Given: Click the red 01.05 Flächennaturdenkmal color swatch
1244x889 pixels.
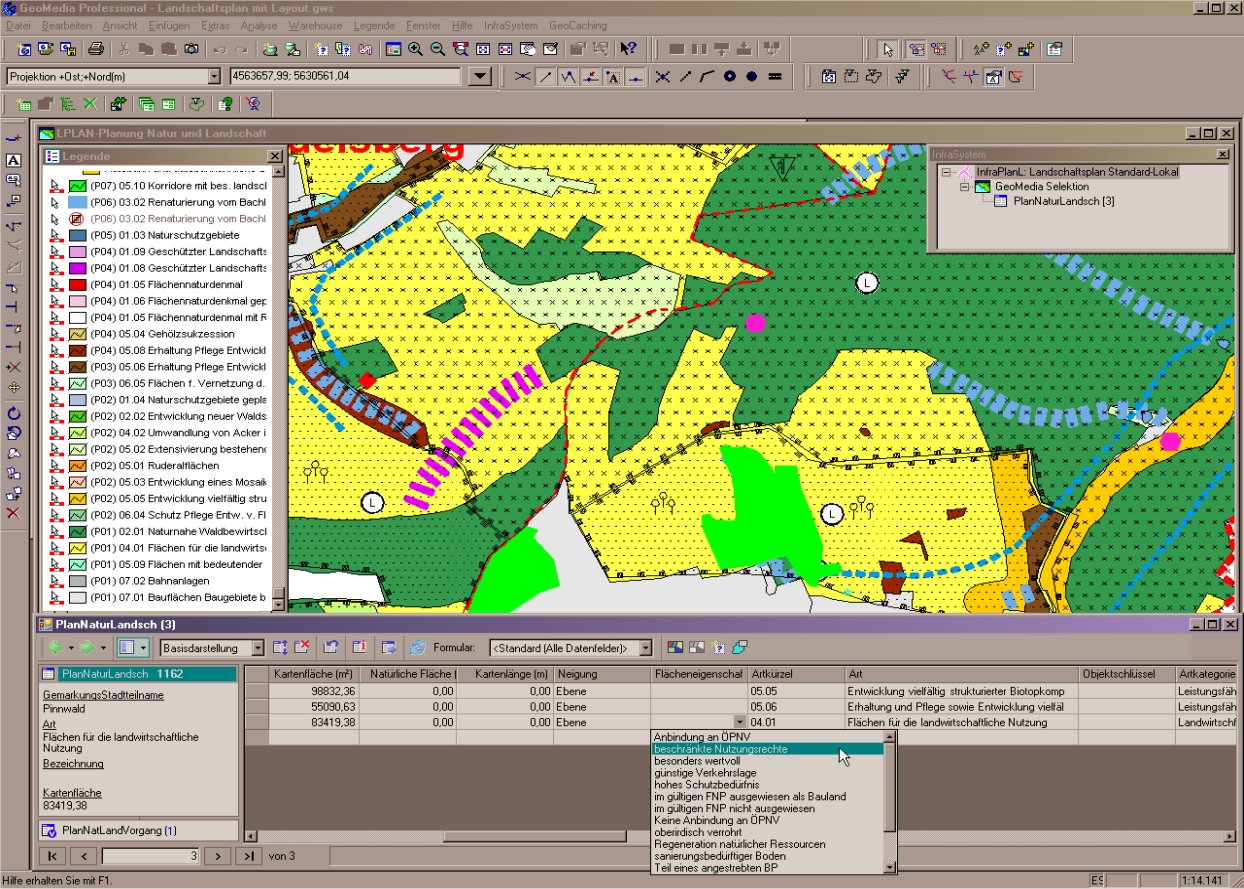Looking at the screenshot, I should [x=78, y=285].
